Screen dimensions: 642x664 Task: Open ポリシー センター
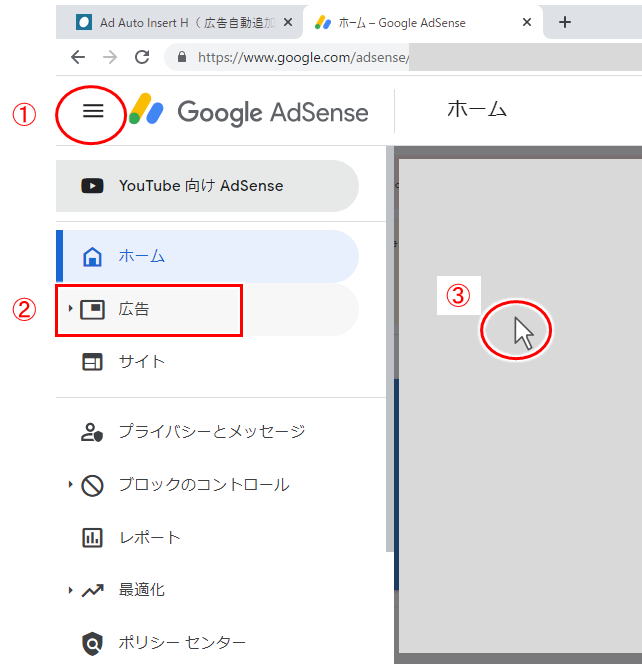pyautogui.click(x=207, y=643)
